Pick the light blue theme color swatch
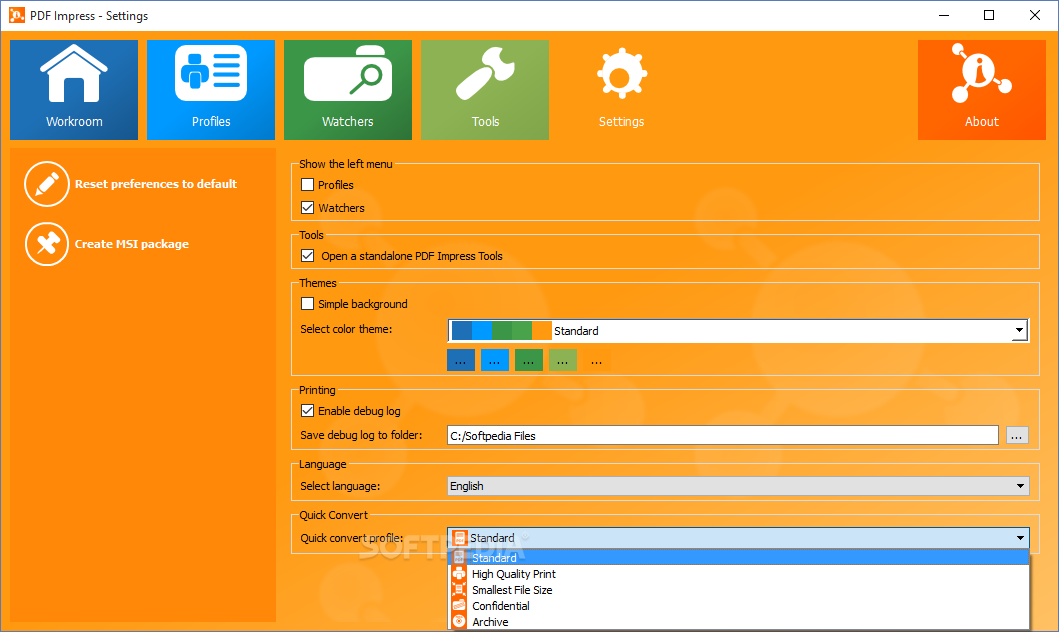This screenshot has width=1059, height=632. tap(494, 361)
